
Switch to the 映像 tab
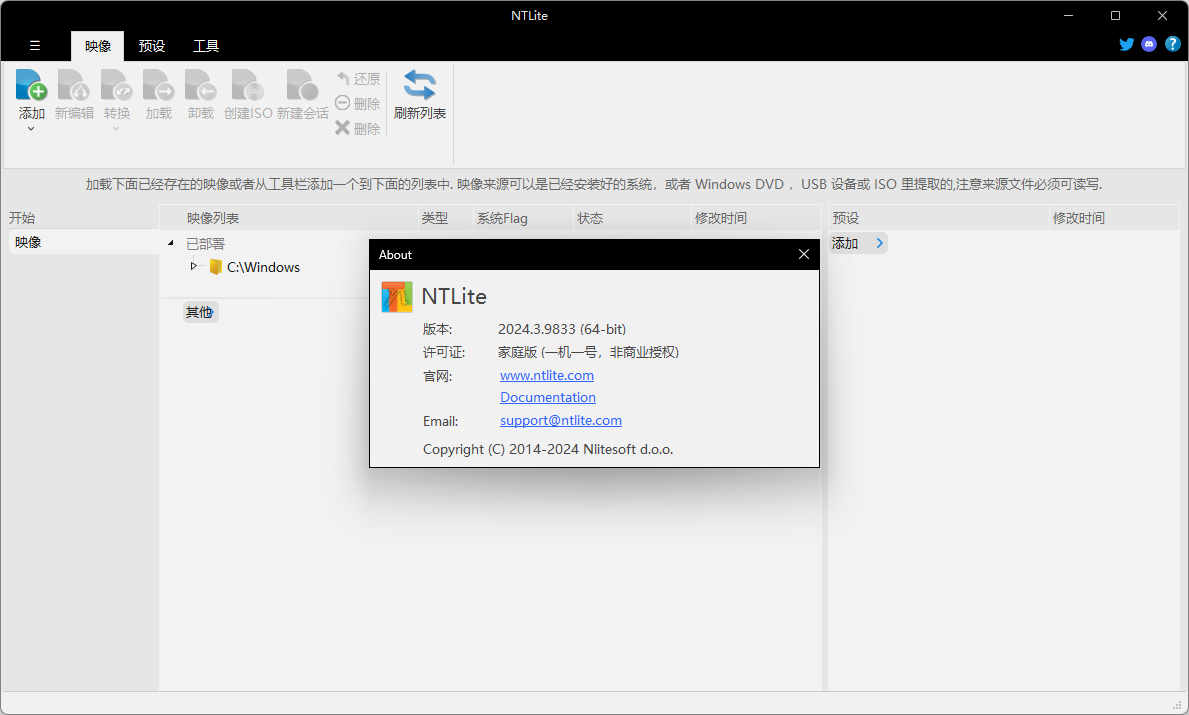(x=98, y=46)
